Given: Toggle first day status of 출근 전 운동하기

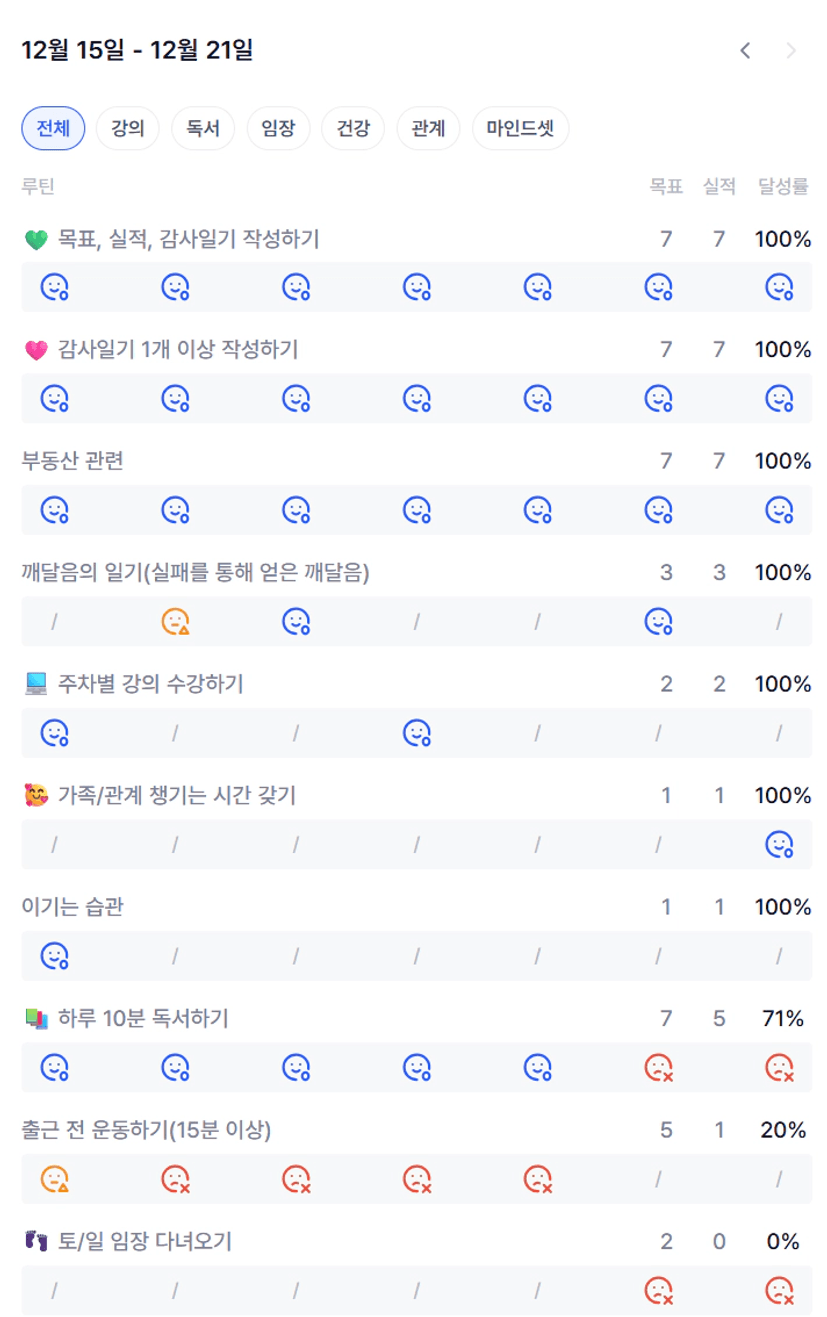Looking at the screenshot, I should pos(54,1179).
